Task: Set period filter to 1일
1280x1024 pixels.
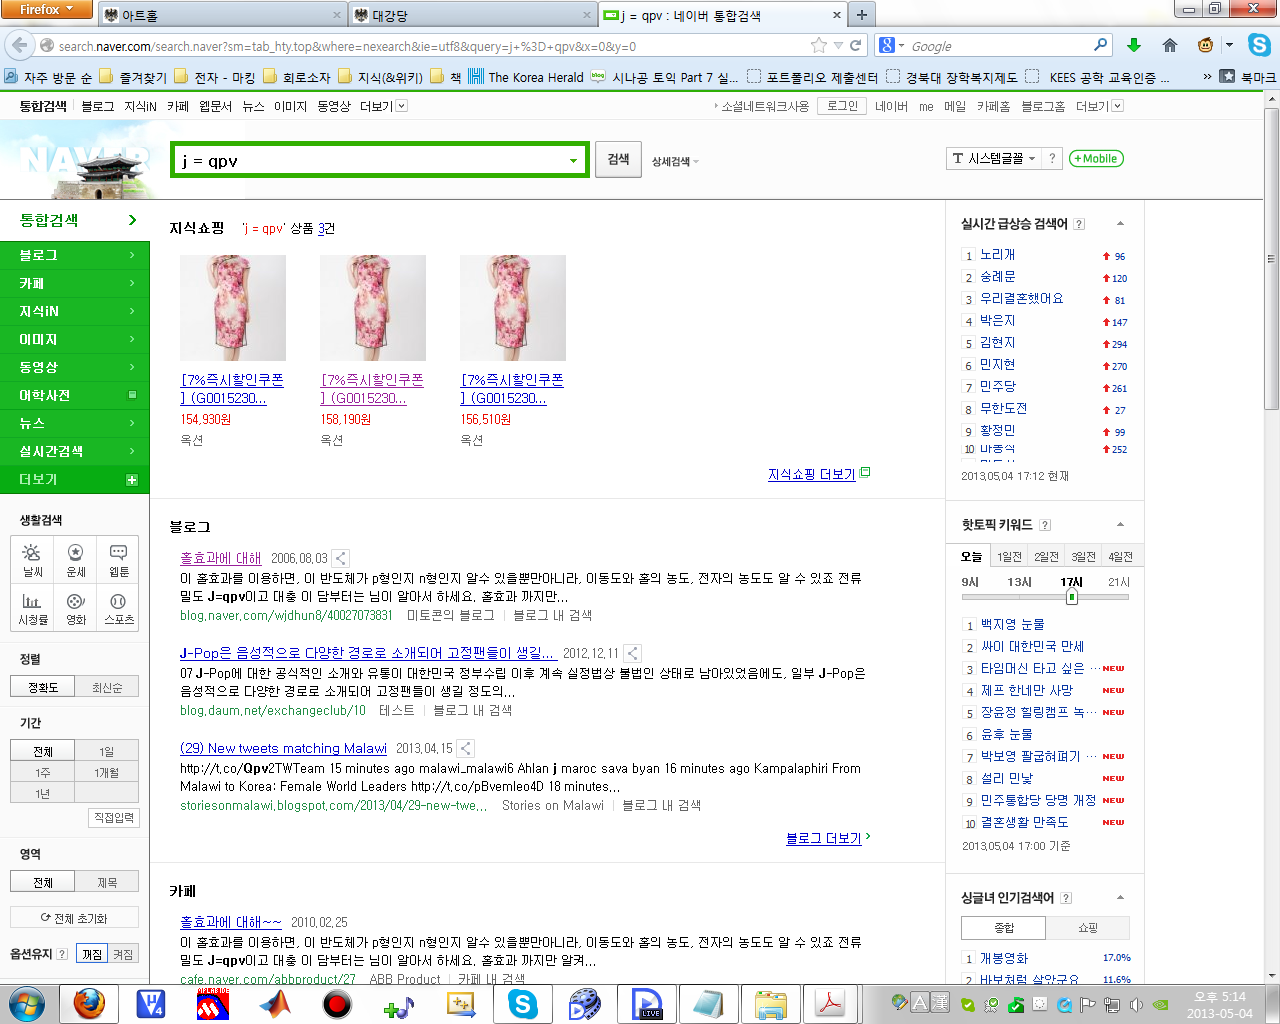Action: (x=107, y=751)
